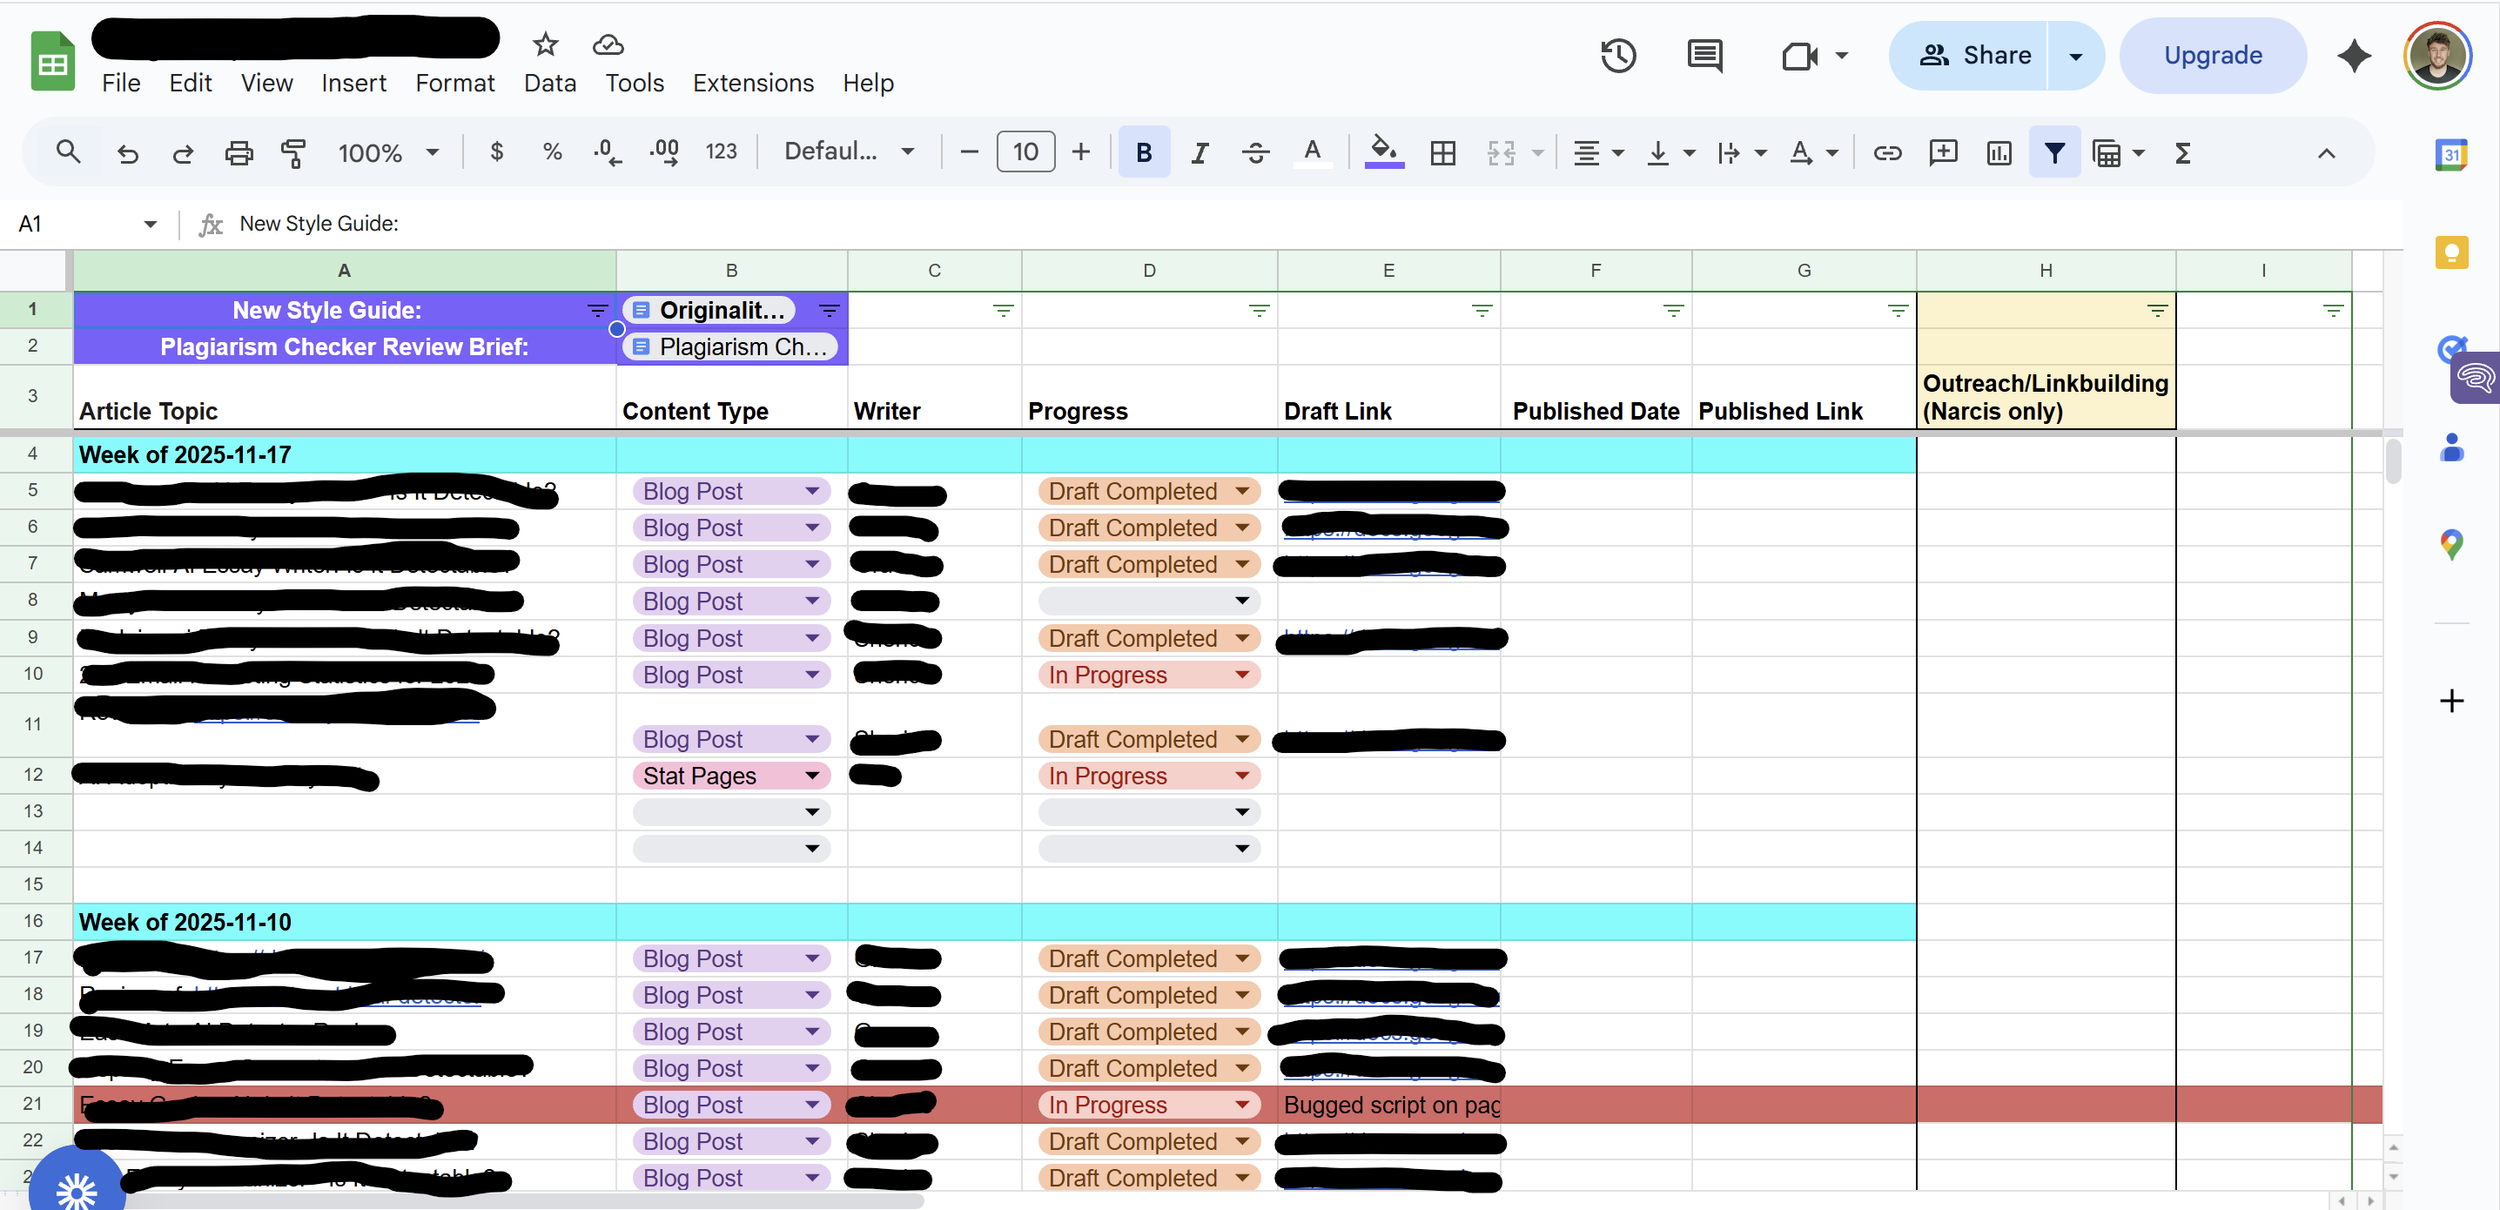Image resolution: width=2500 pixels, height=1210 pixels.
Task: Open the Extensions menu
Action: (x=753, y=83)
